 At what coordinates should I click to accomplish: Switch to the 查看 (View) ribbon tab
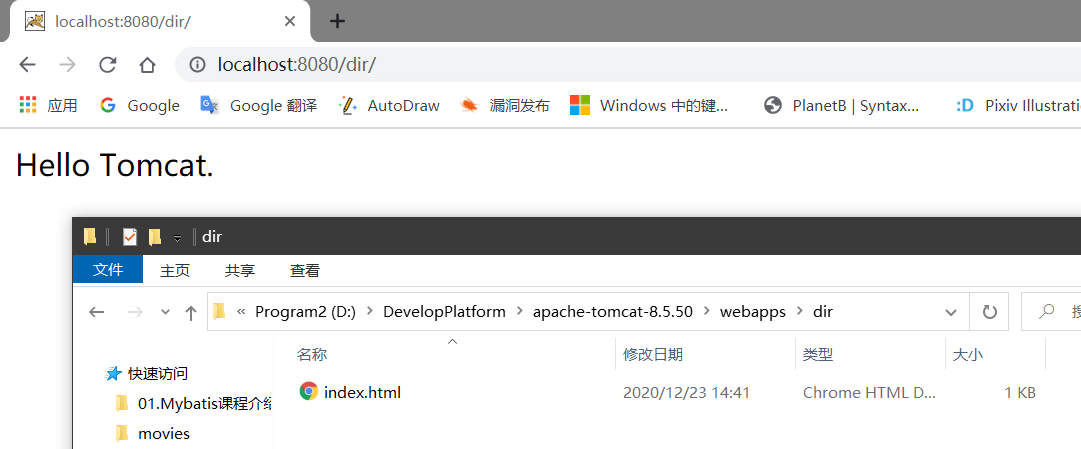(x=305, y=270)
